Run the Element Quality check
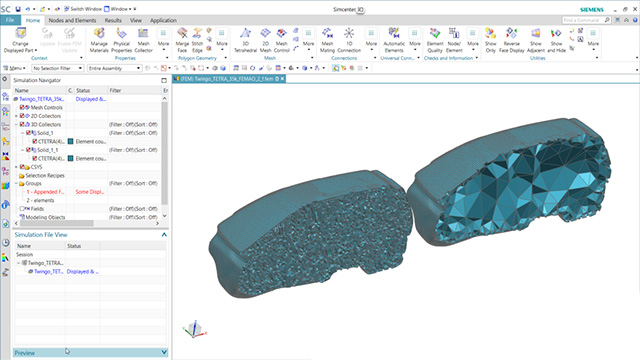The image size is (640, 360). 435,40
